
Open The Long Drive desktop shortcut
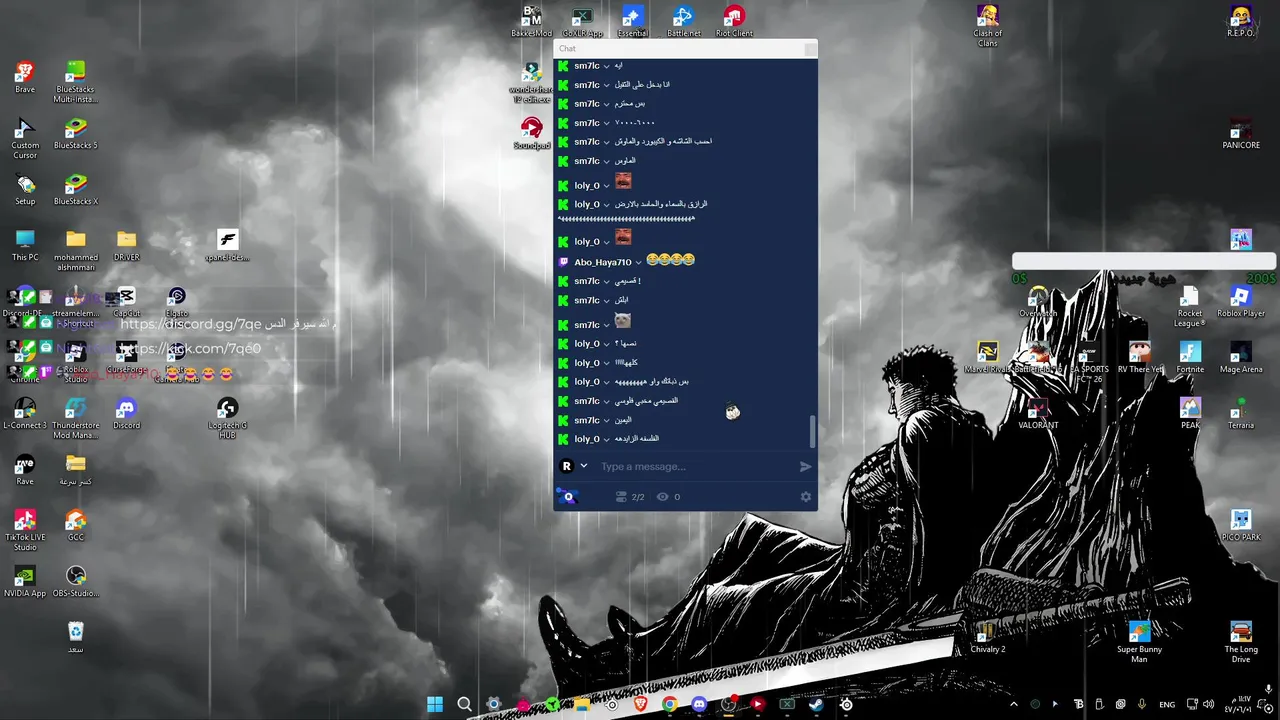point(1241,642)
